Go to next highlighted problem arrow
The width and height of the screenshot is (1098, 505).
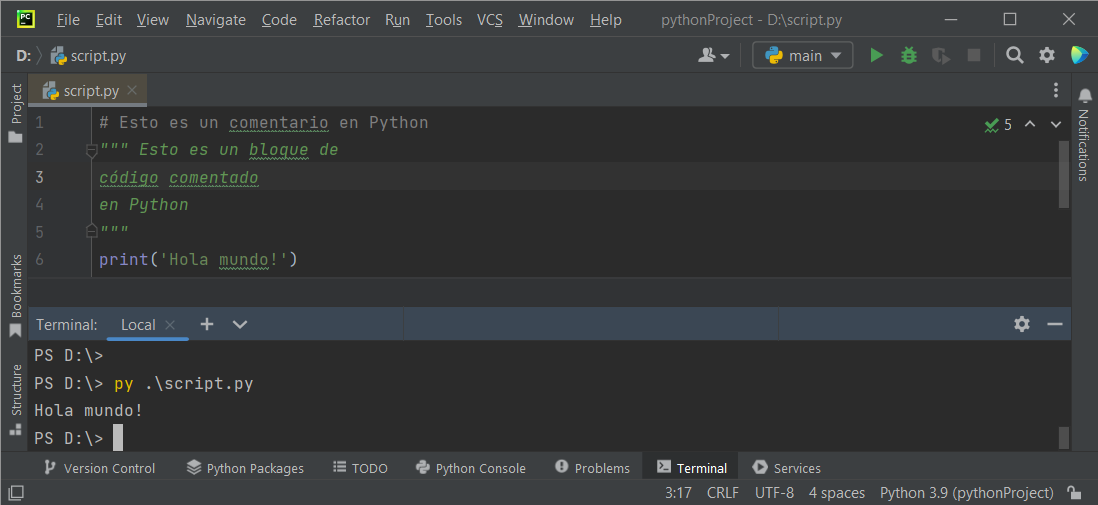click(1056, 125)
